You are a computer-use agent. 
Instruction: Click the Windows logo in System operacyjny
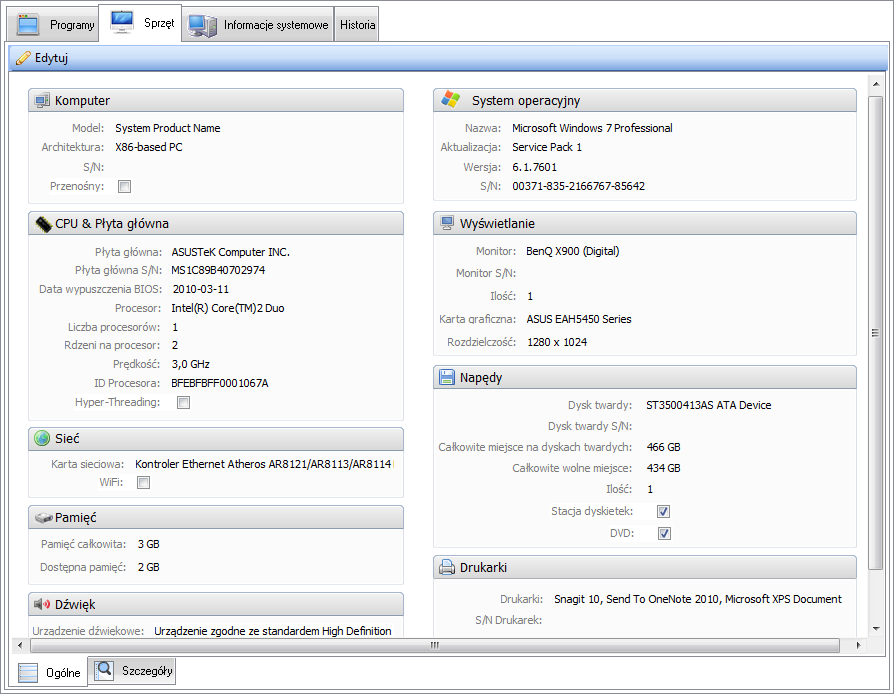pos(451,99)
